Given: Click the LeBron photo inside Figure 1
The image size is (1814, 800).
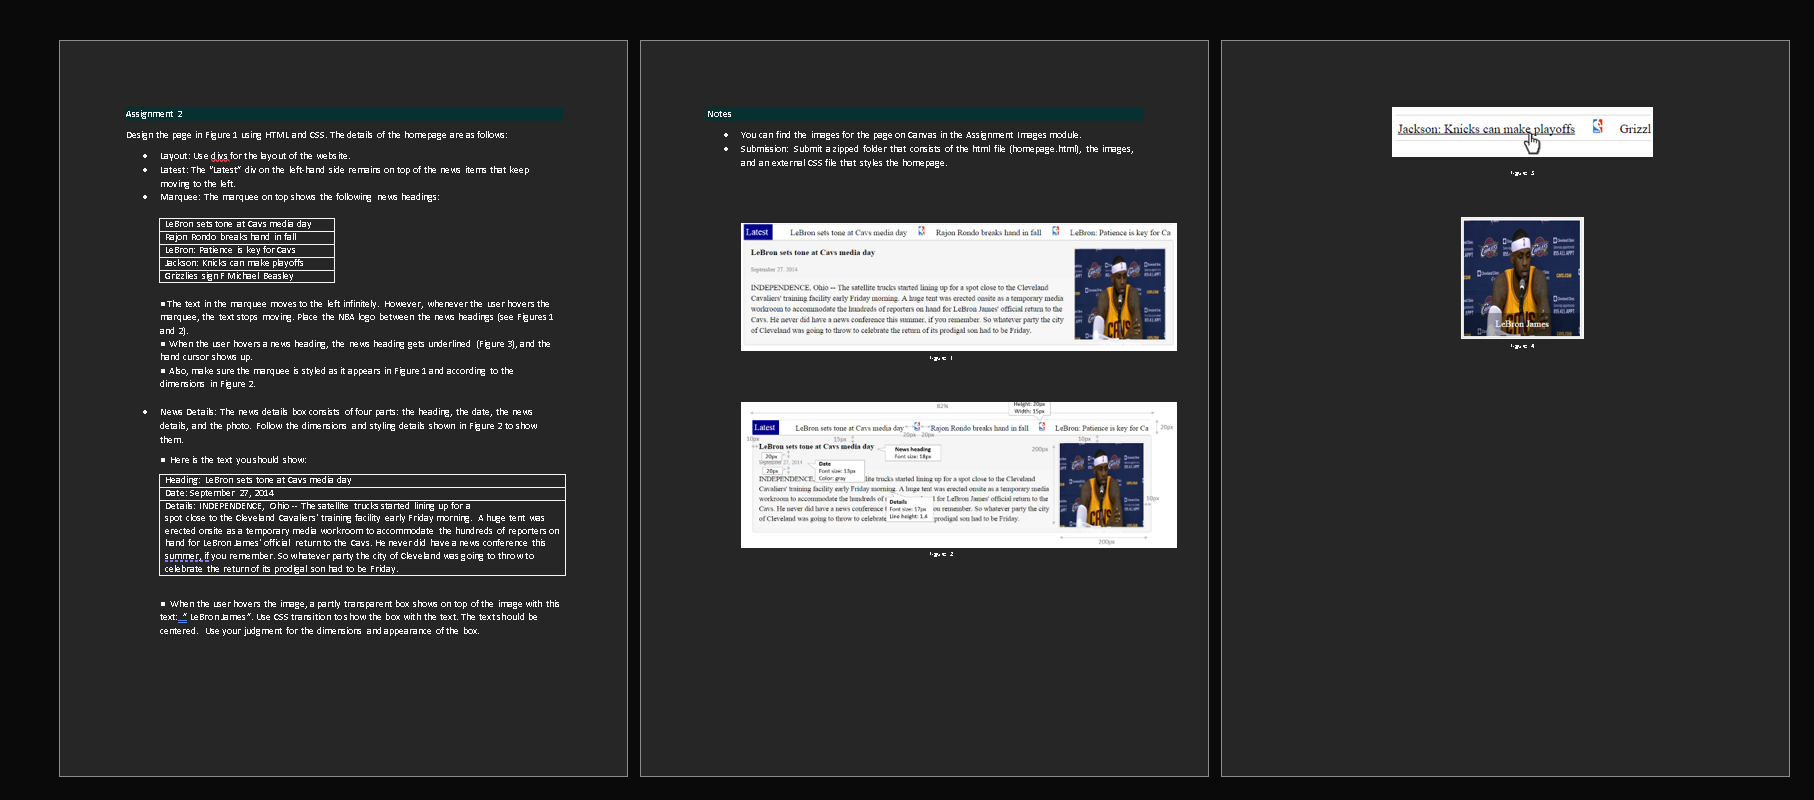Looking at the screenshot, I should 1119,294.
